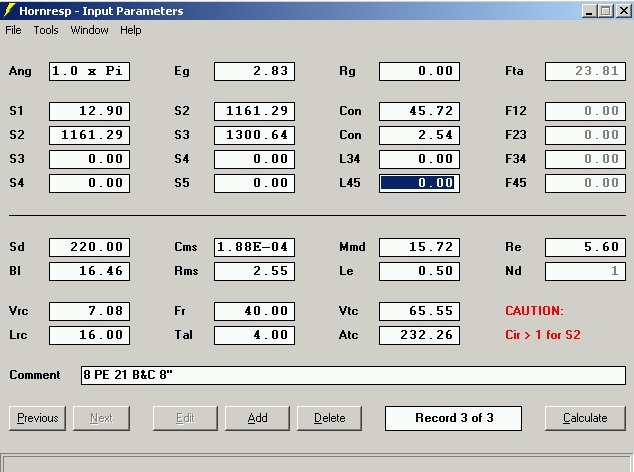Select the Bl field showing 16.46
Viewport: 634px width, 472px height.
click(89, 271)
